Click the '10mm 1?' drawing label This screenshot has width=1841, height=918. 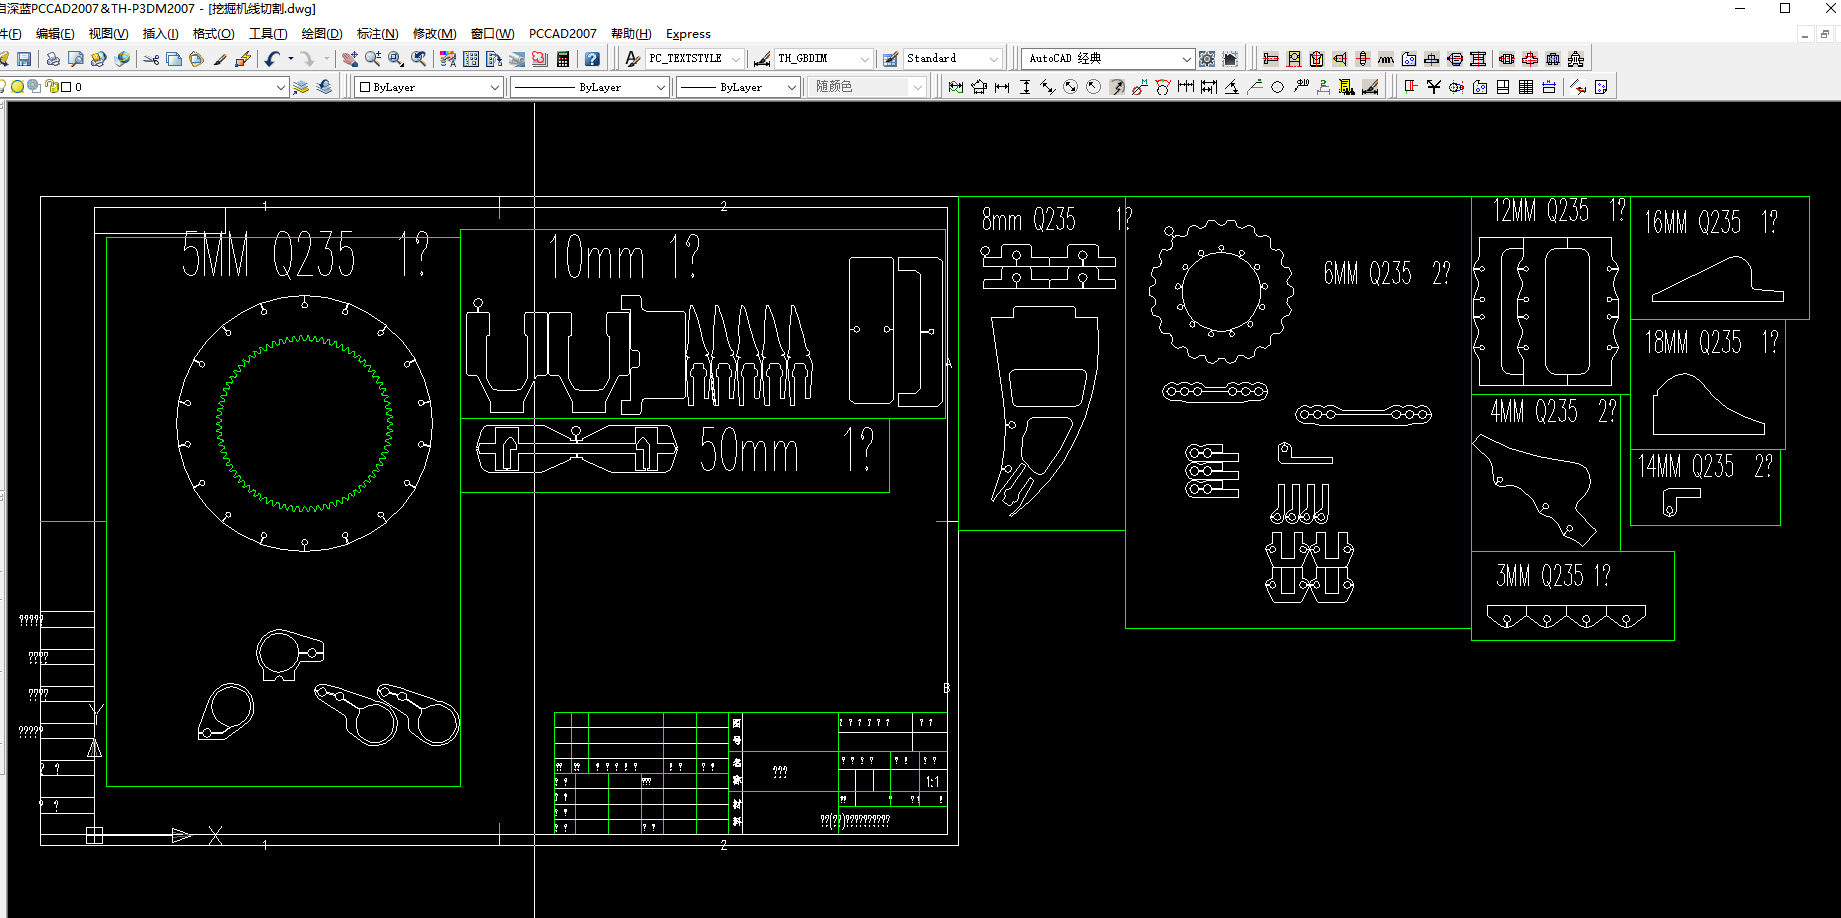623,258
